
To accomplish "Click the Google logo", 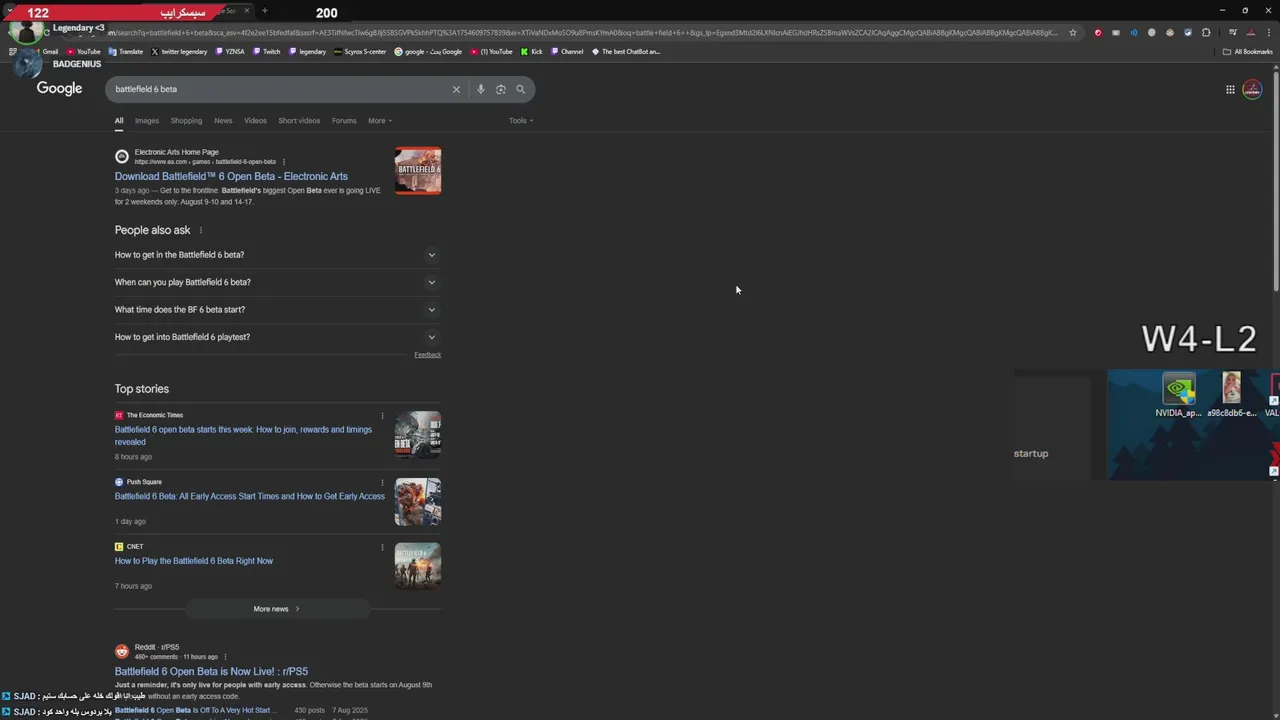I will [x=59, y=89].
